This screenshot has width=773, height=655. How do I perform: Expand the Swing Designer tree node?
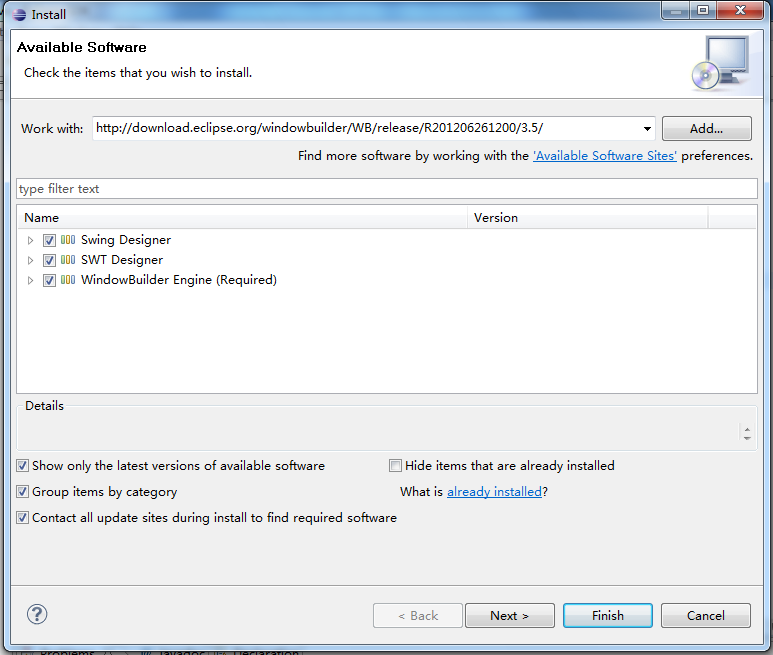[x=31, y=240]
